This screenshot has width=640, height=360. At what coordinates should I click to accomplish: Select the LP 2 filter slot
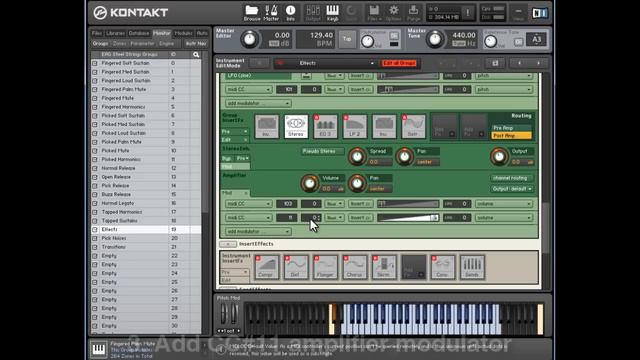point(355,126)
